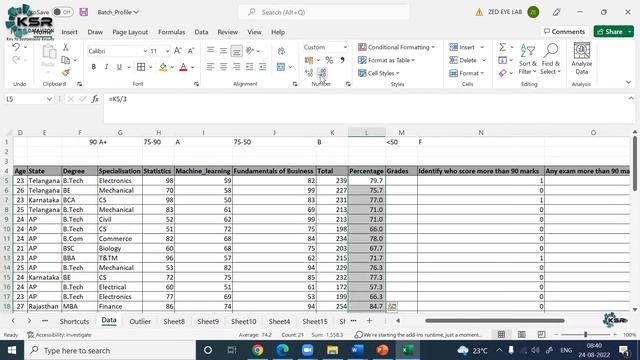640x360 pixels.
Task: Apply the red font color swatch
Action: [x=183, y=67]
